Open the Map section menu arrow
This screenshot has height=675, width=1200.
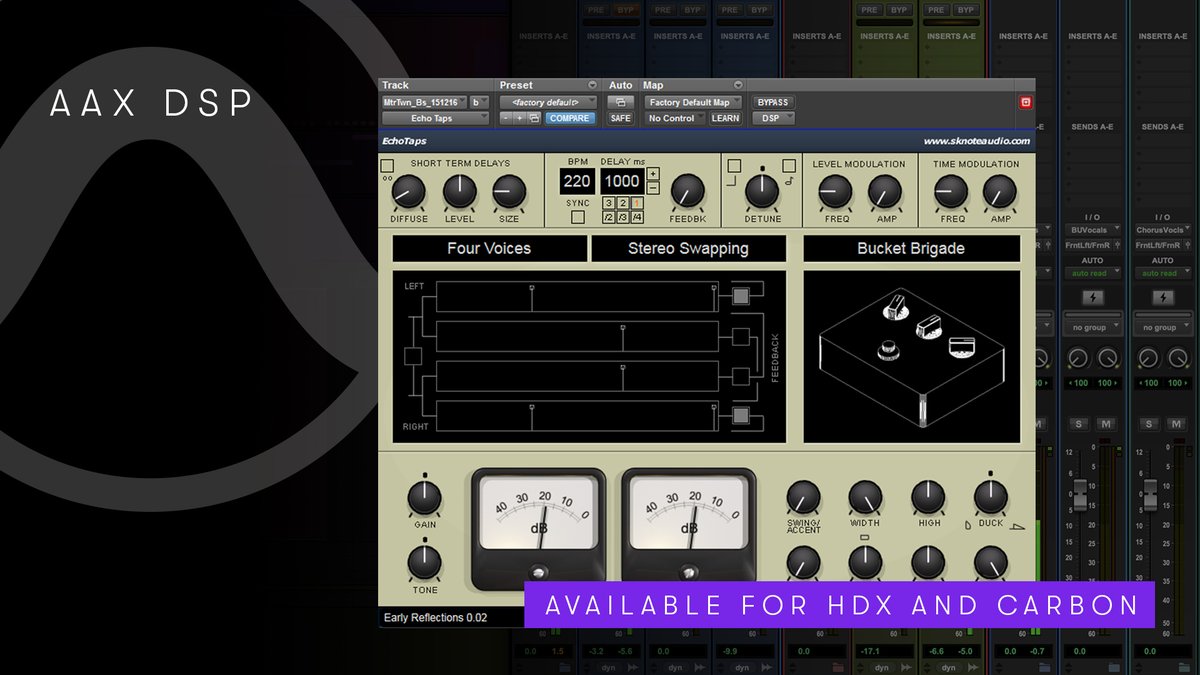[x=738, y=85]
